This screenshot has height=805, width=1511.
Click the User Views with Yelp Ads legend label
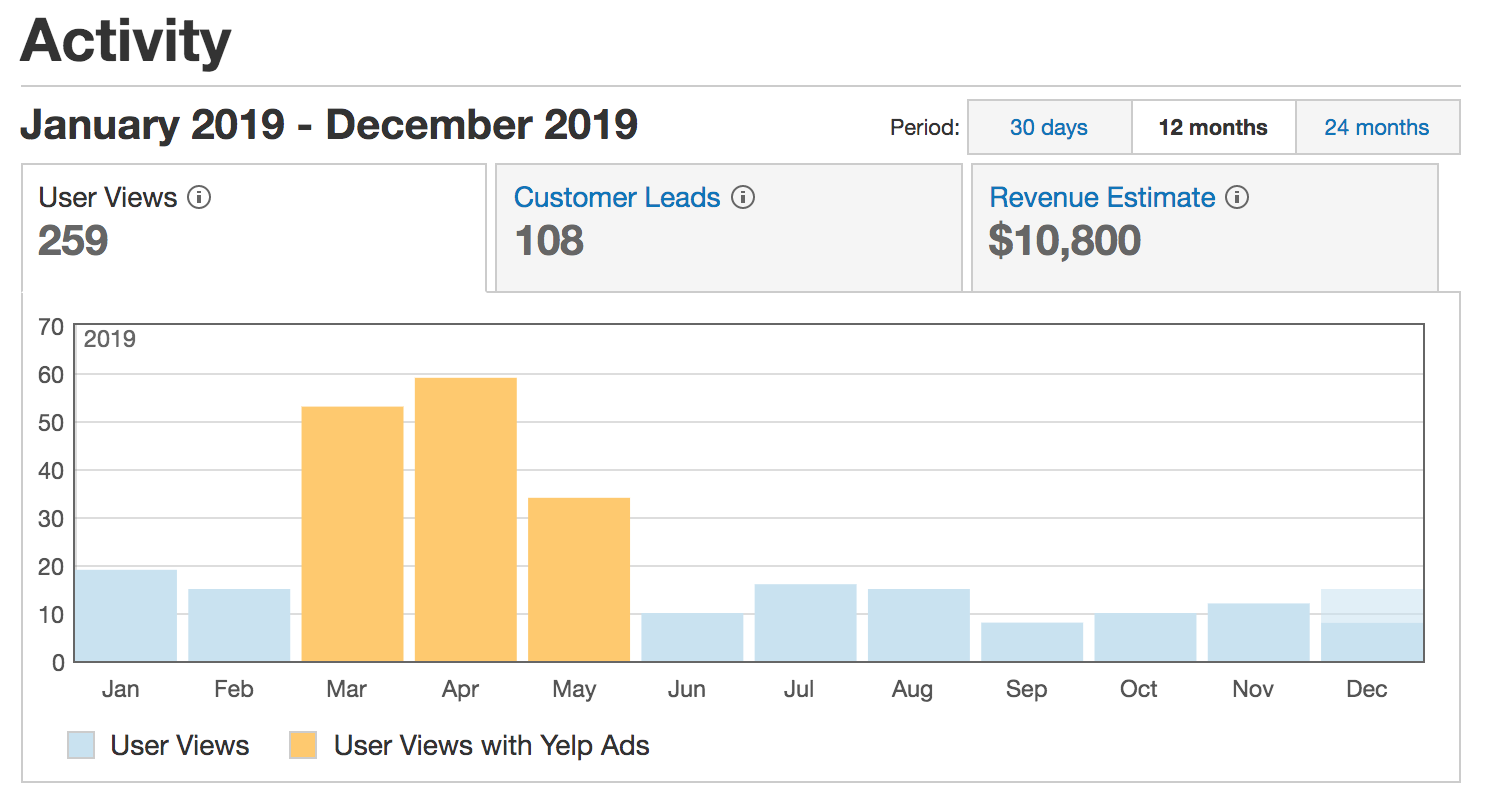point(491,745)
